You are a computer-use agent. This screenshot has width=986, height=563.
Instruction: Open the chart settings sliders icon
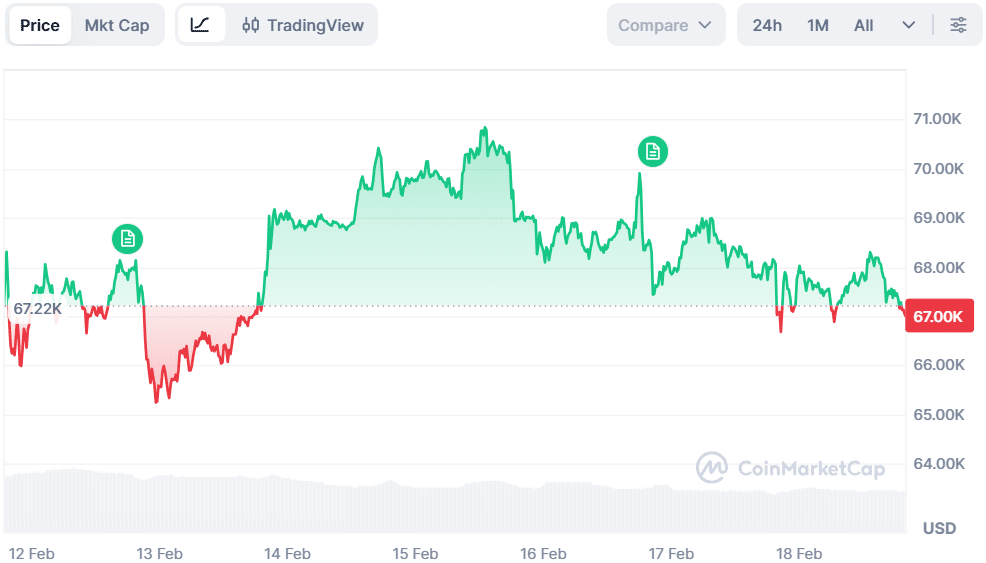coord(958,25)
